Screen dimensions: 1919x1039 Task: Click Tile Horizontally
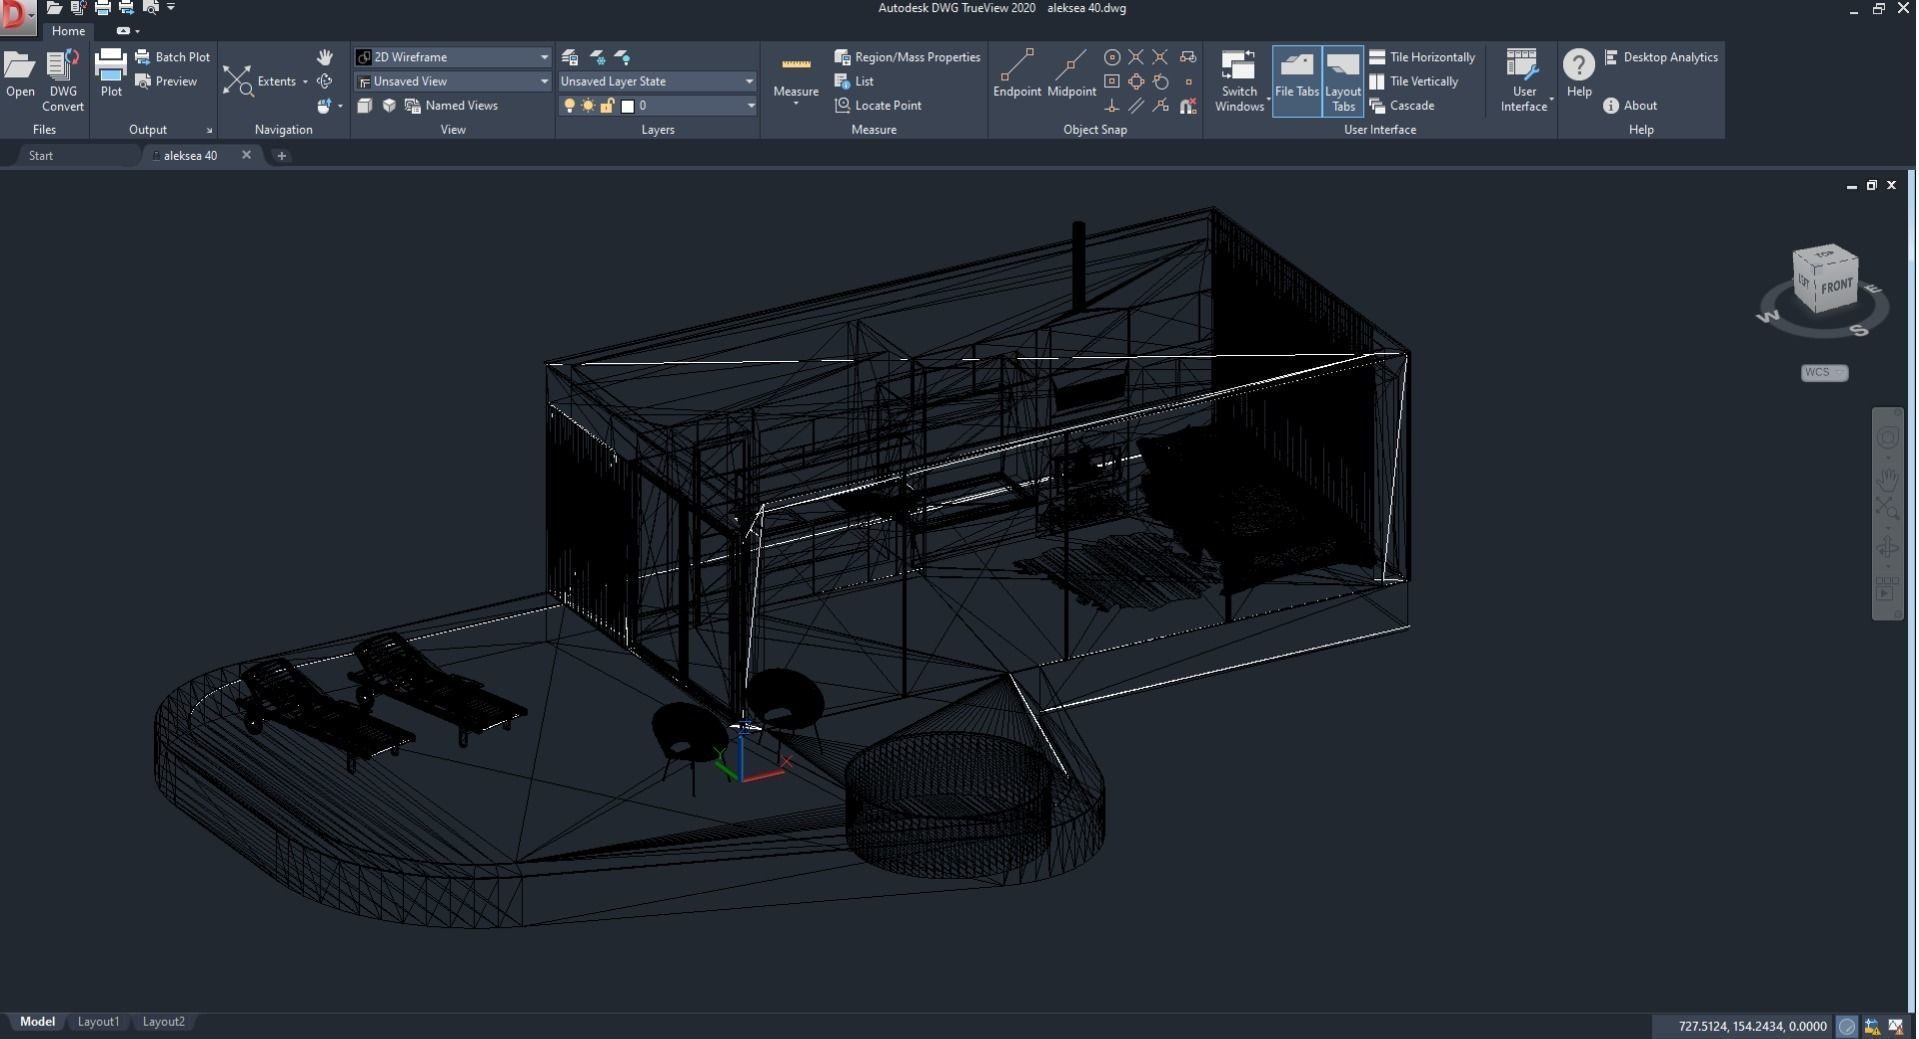[1422, 57]
